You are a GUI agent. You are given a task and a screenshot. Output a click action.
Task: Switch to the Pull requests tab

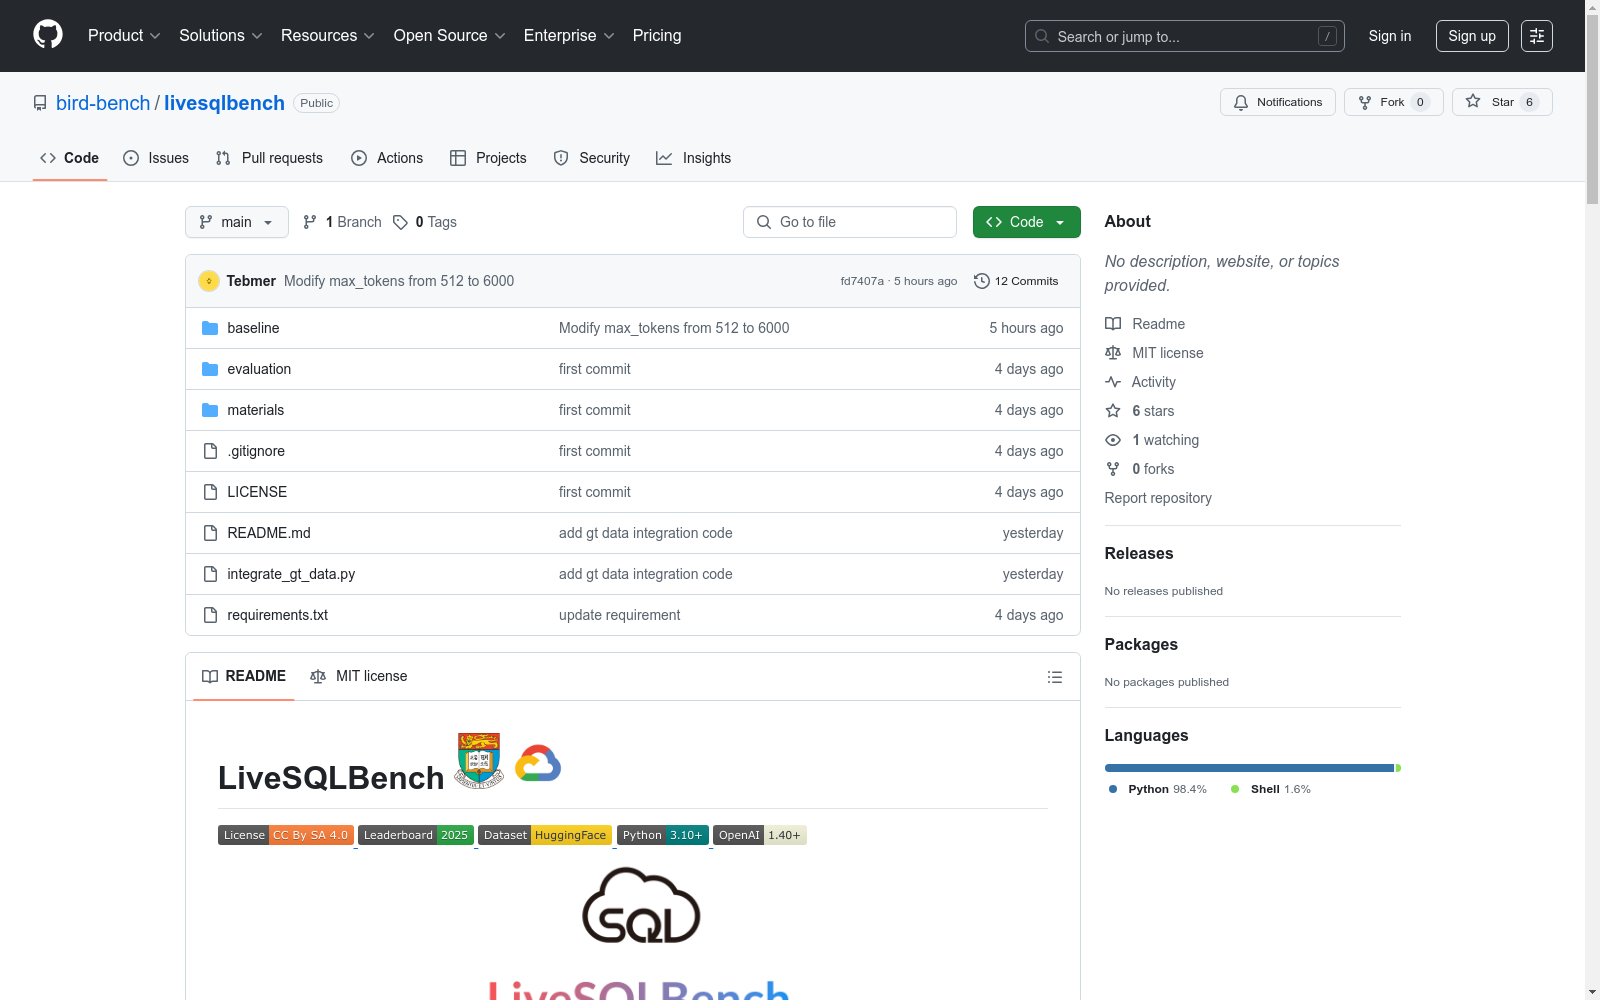coord(269,158)
